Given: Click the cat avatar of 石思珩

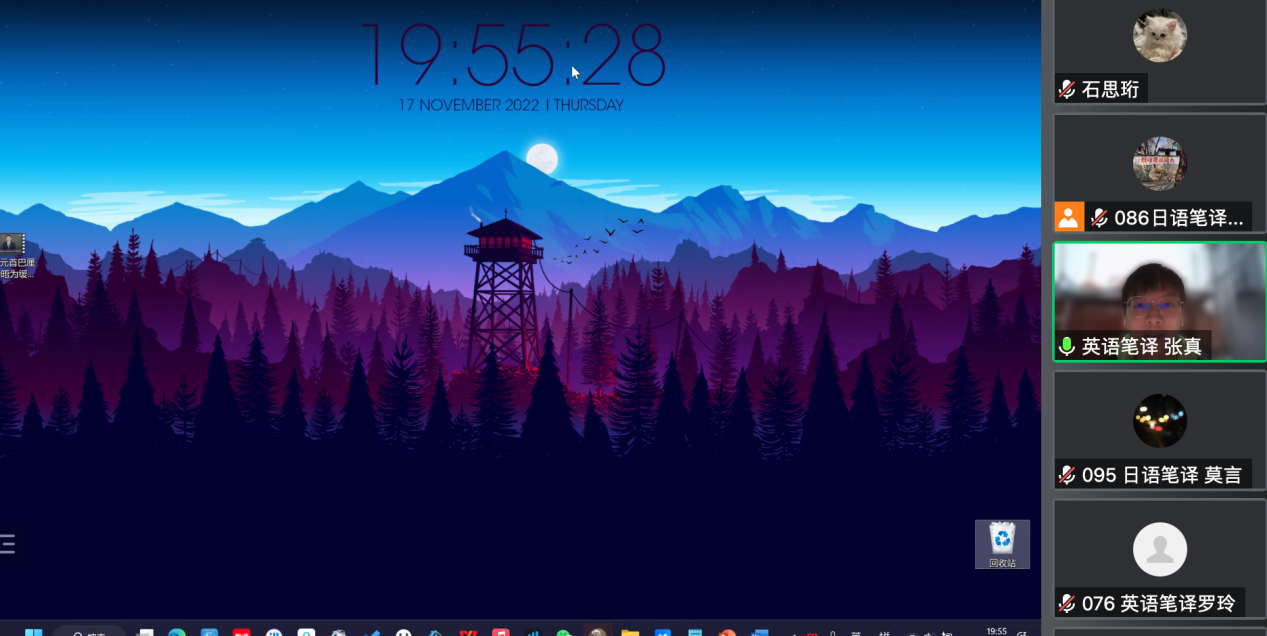Looking at the screenshot, I should (x=1160, y=36).
